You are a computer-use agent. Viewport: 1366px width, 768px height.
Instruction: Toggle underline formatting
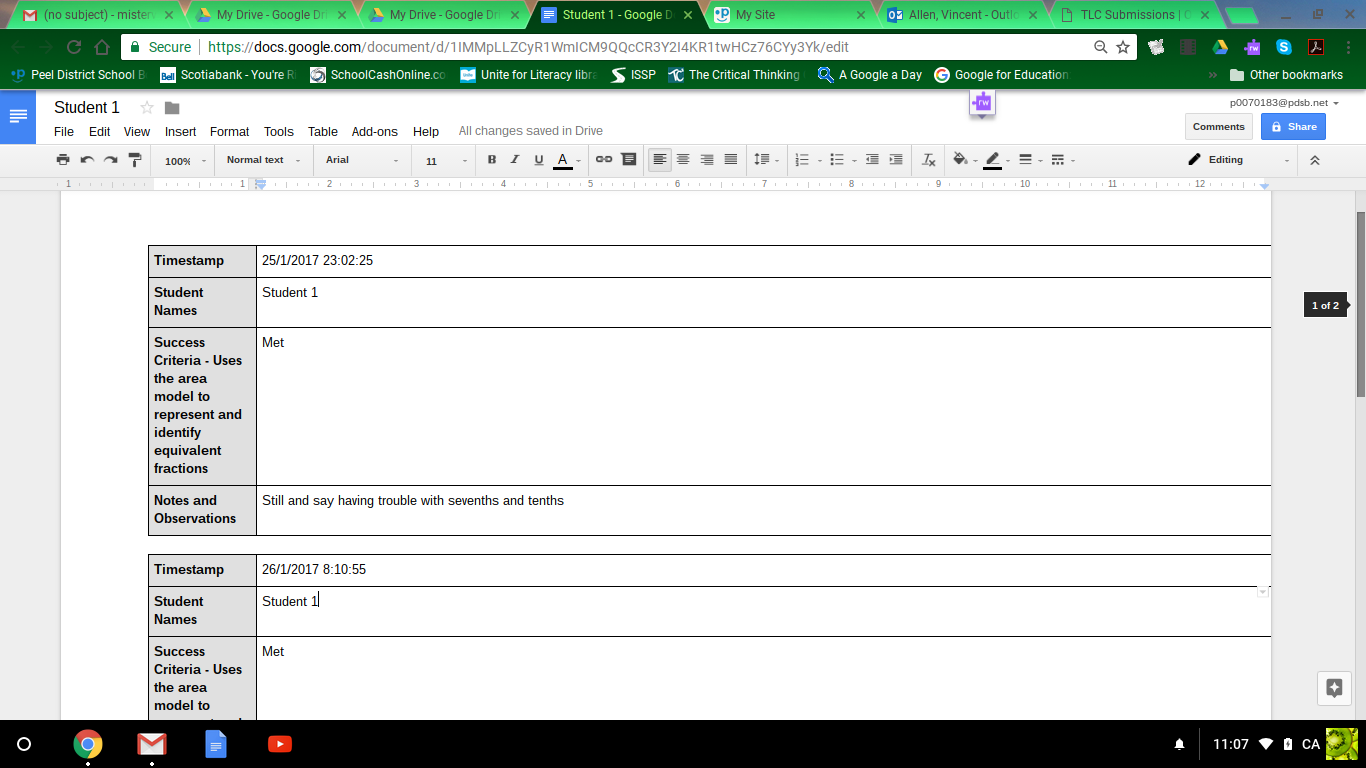pyautogui.click(x=539, y=160)
